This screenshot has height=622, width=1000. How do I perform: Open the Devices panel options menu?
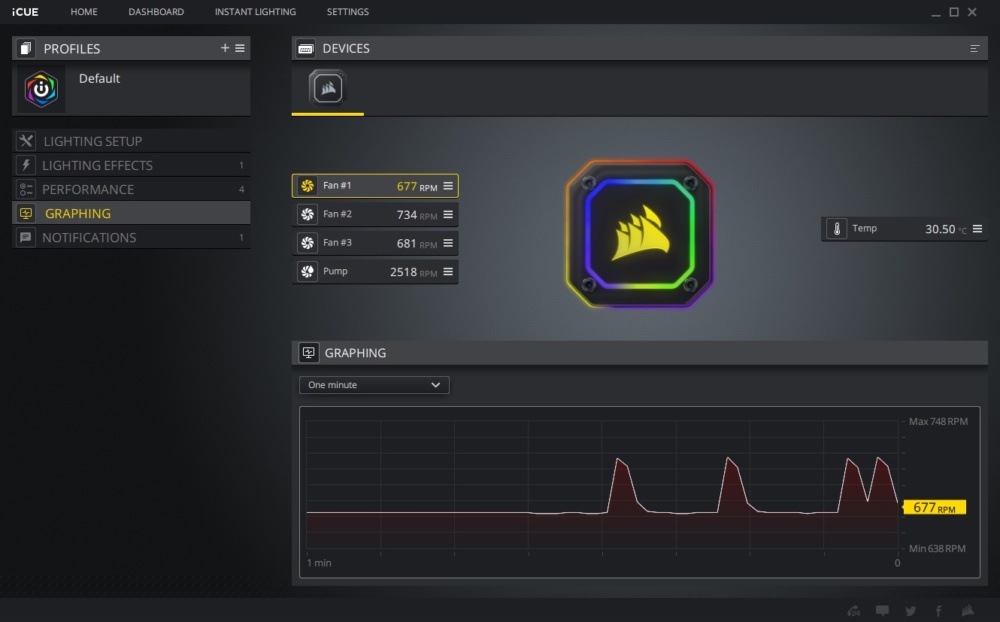(974, 48)
